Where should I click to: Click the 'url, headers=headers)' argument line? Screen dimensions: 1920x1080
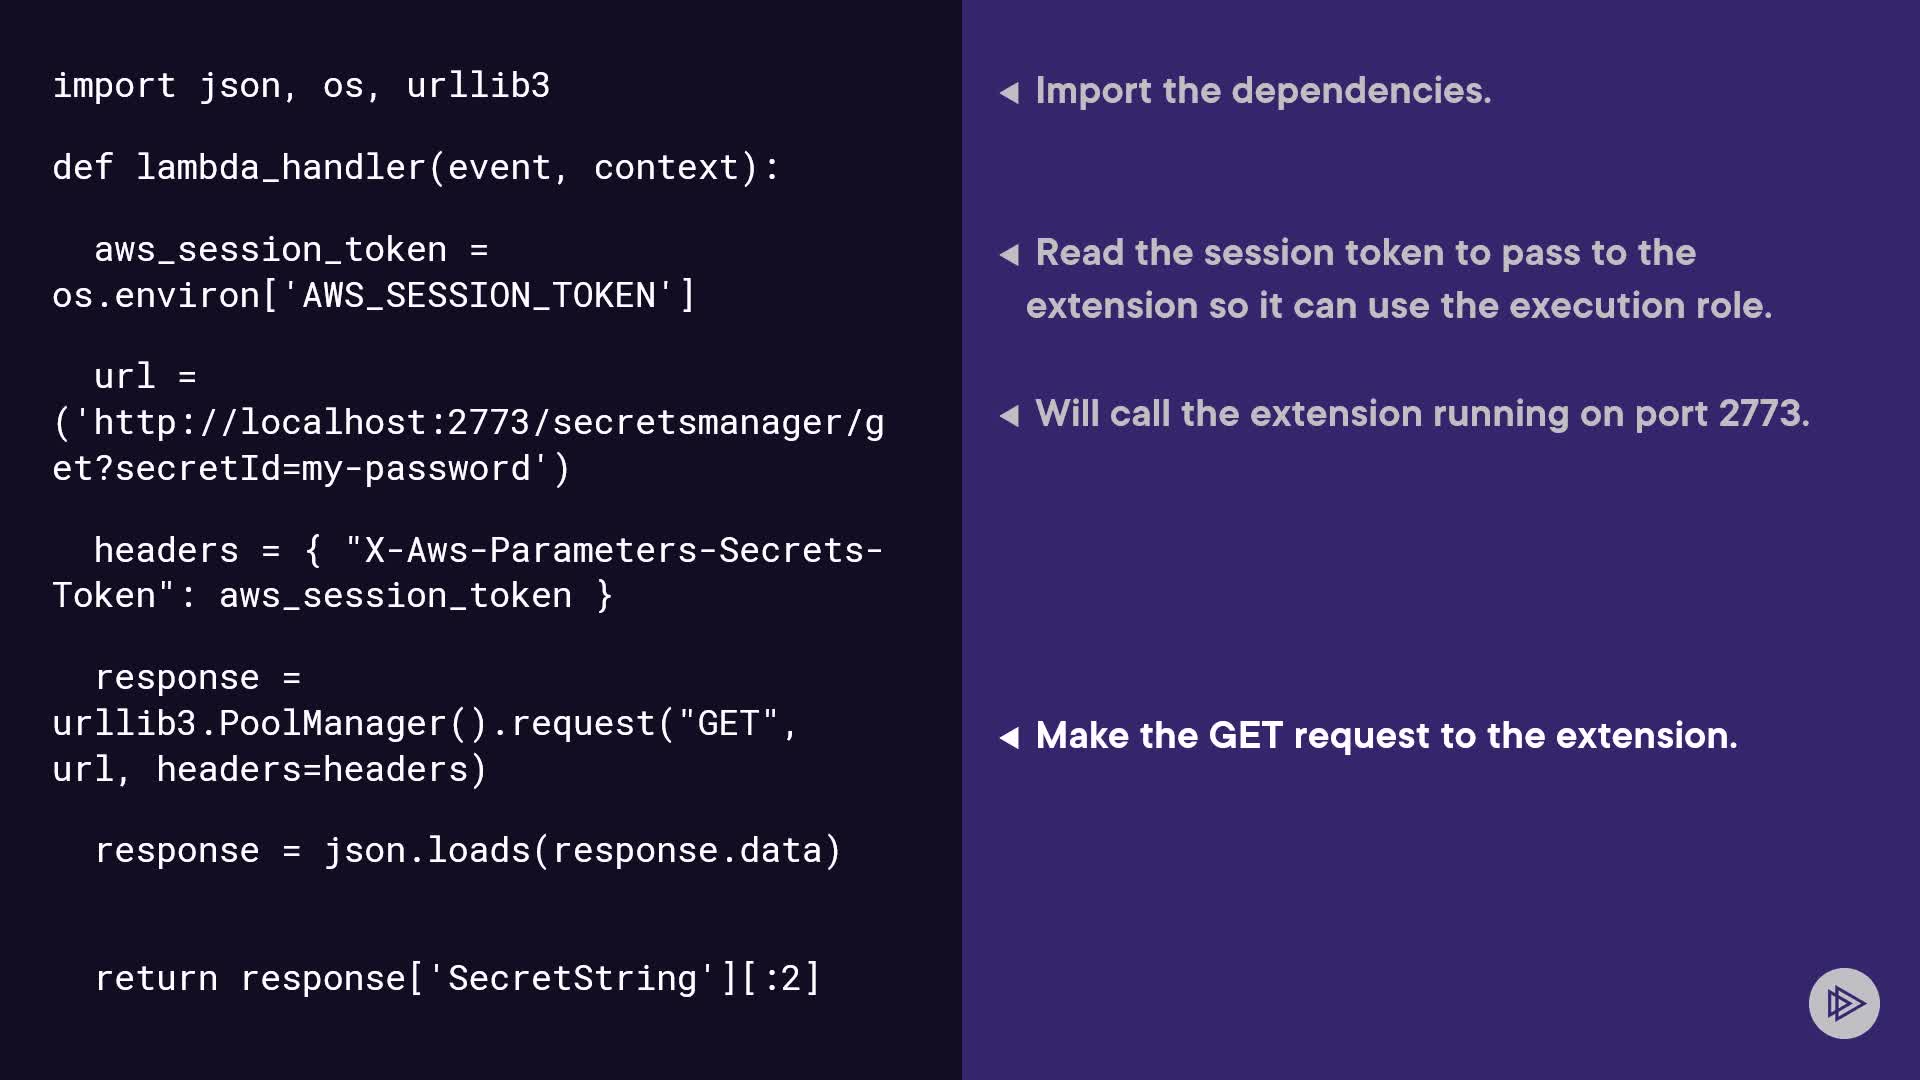[x=269, y=770]
